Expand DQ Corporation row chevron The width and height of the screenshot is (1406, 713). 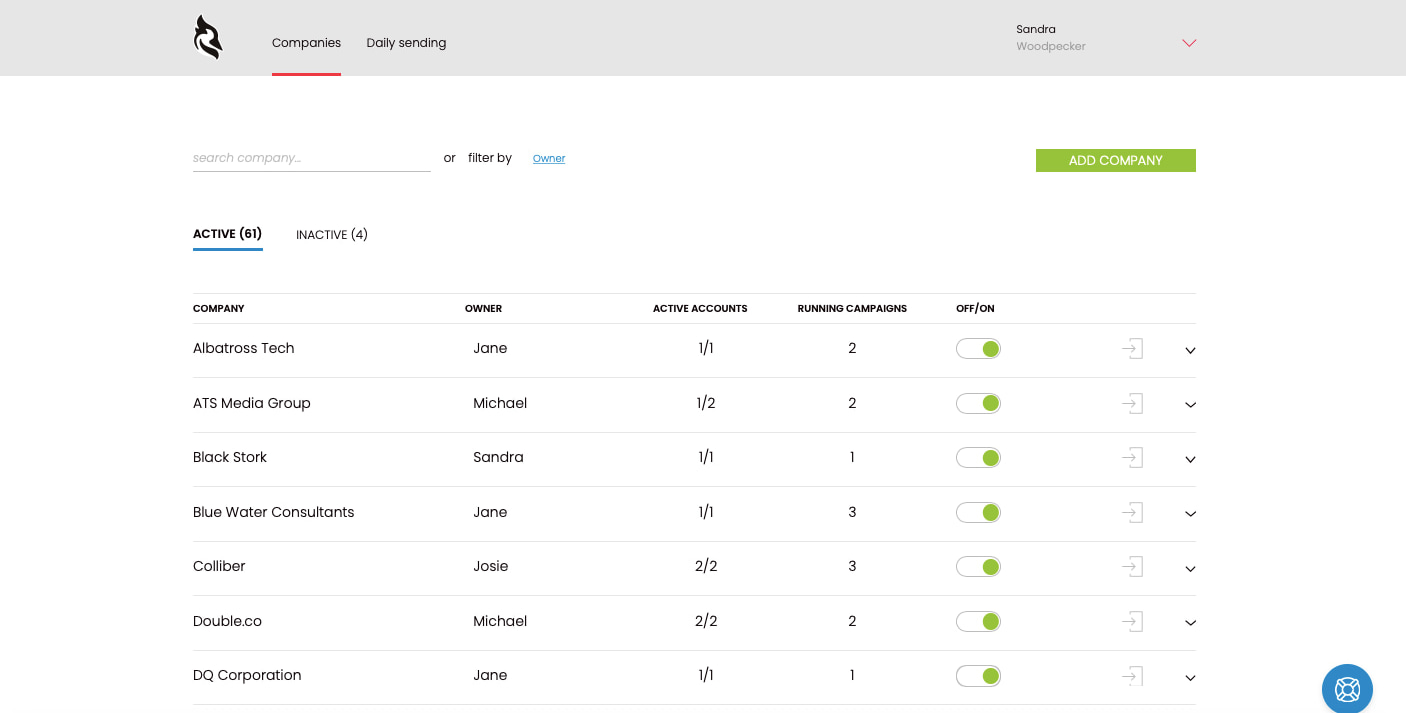coord(1190,678)
